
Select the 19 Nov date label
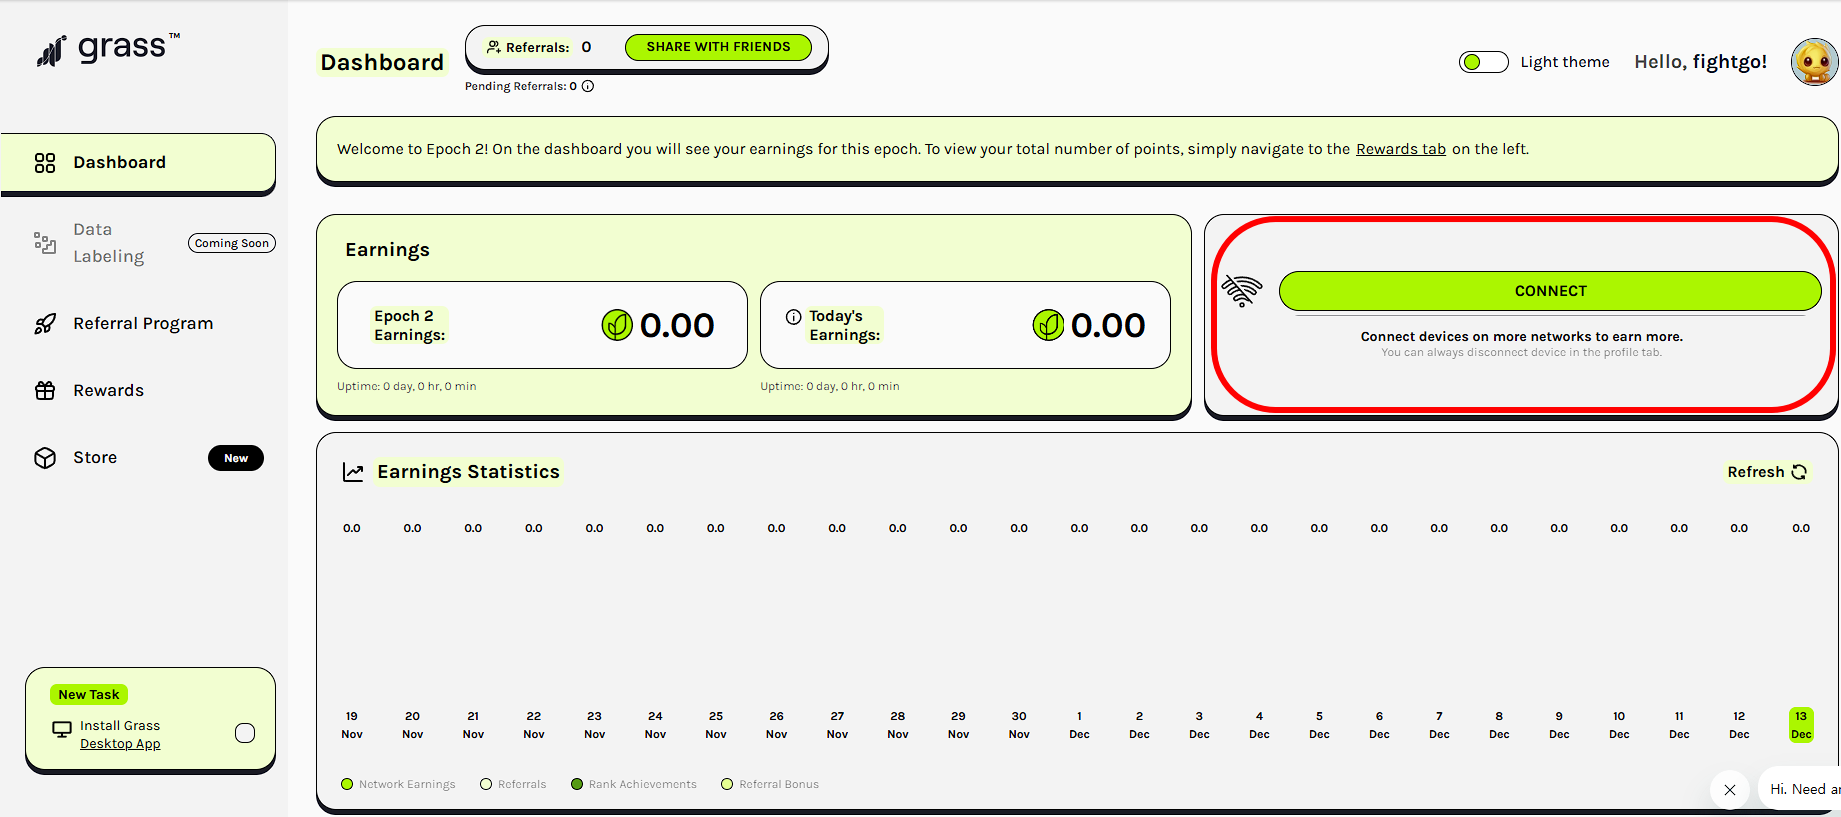[352, 725]
